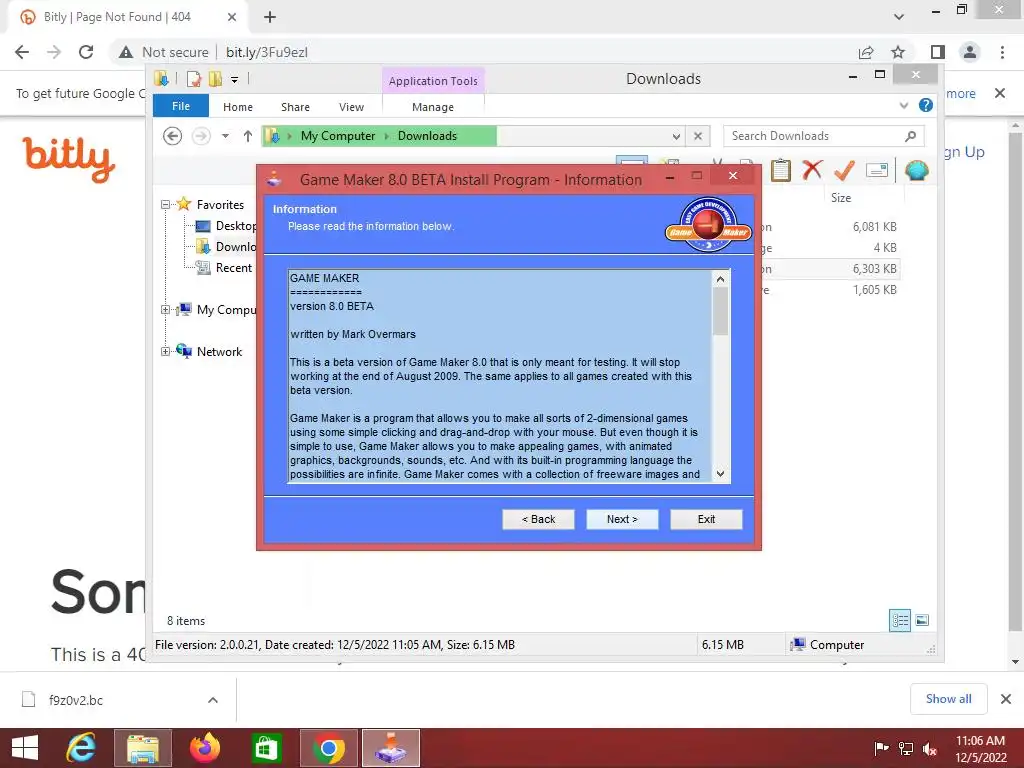The width and height of the screenshot is (1024, 768).
Task: Collapse the Favorites tree node
Action: (x=165, y=204)
